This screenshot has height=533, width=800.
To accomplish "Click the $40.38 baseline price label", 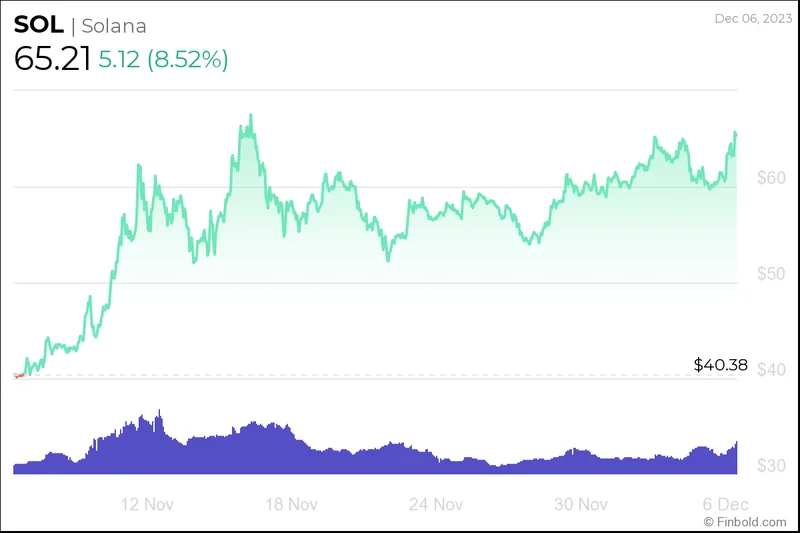I will click(x=720, y=365).
